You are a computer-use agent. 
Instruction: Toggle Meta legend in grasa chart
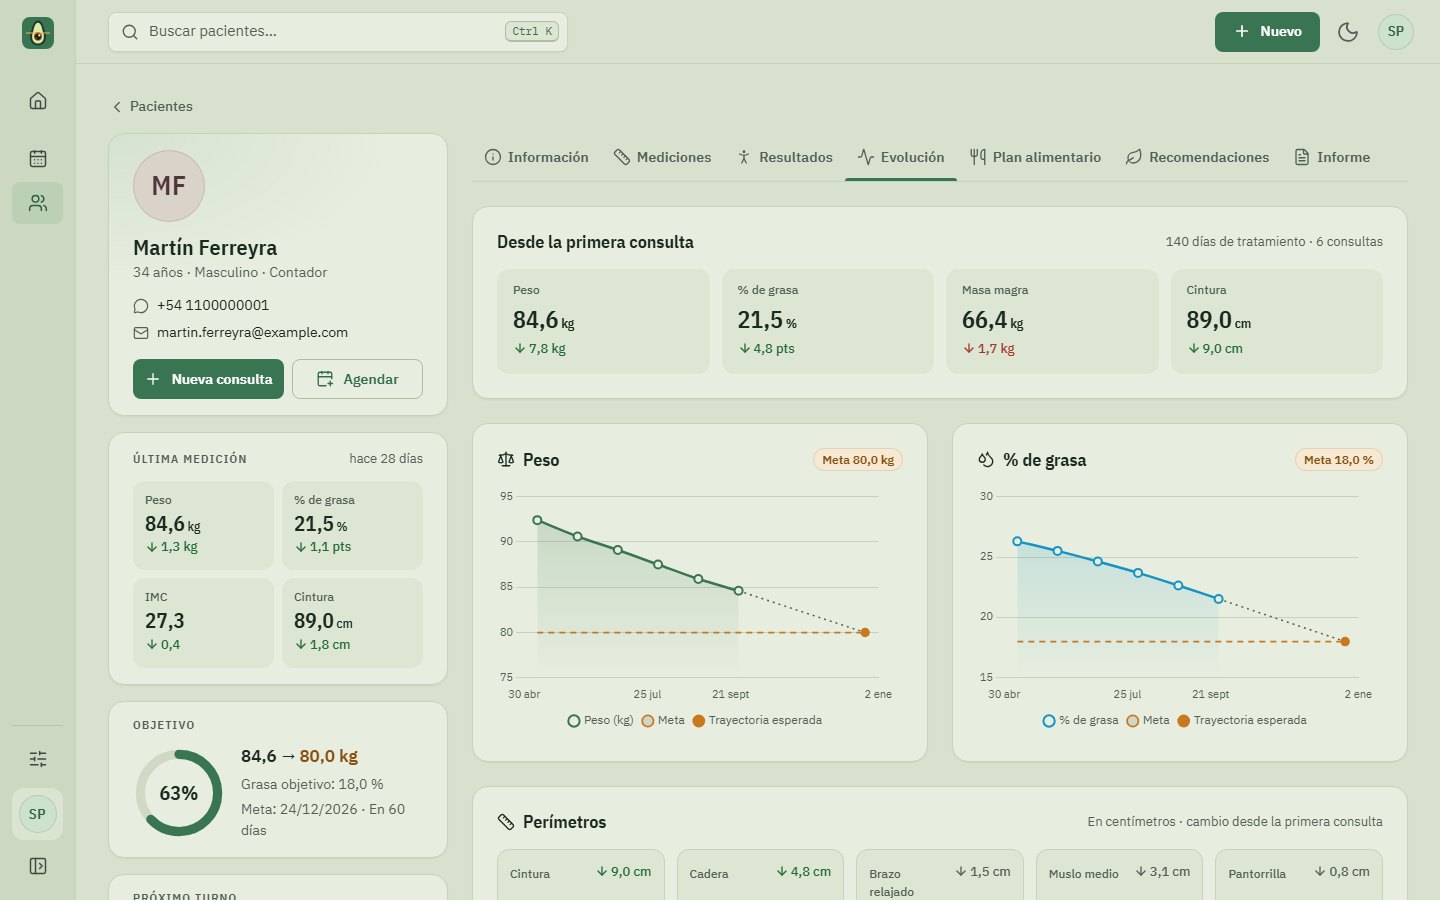pos(1148,720)
